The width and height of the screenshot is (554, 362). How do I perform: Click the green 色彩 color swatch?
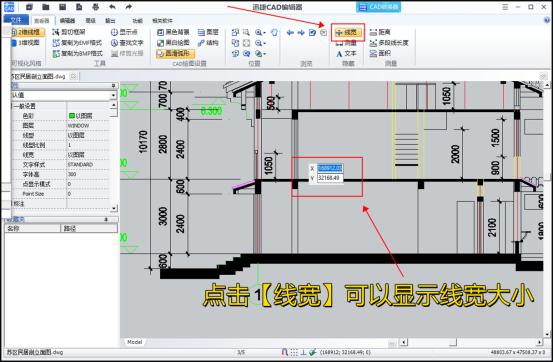click(72, 115)
